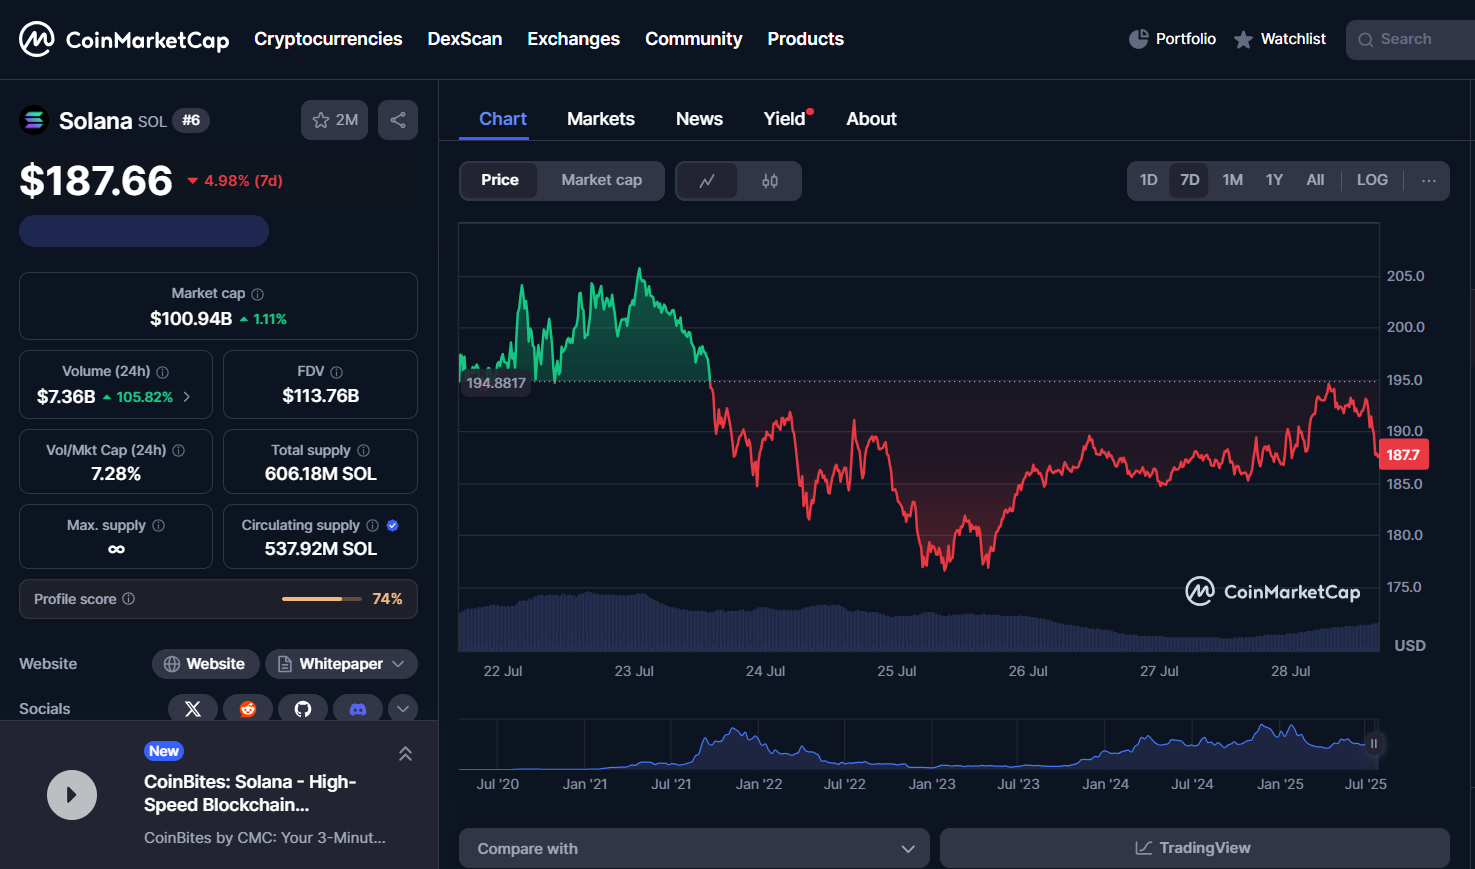1475x869 pixels.
Task: Expand Volume (24h) details arrow
Action: tap(187, 397)
